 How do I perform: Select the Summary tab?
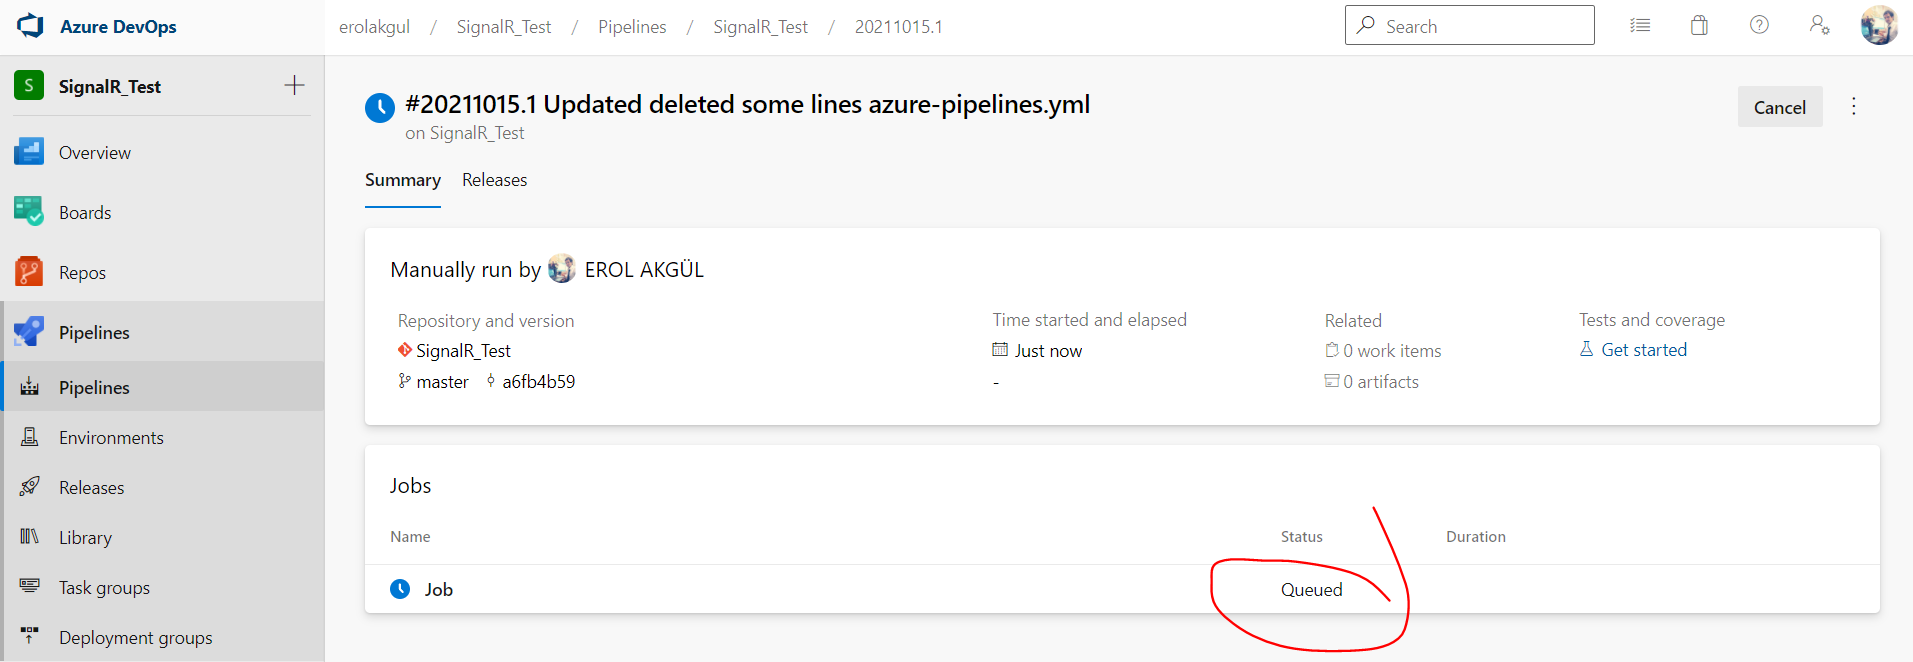[x=402, y=180]
